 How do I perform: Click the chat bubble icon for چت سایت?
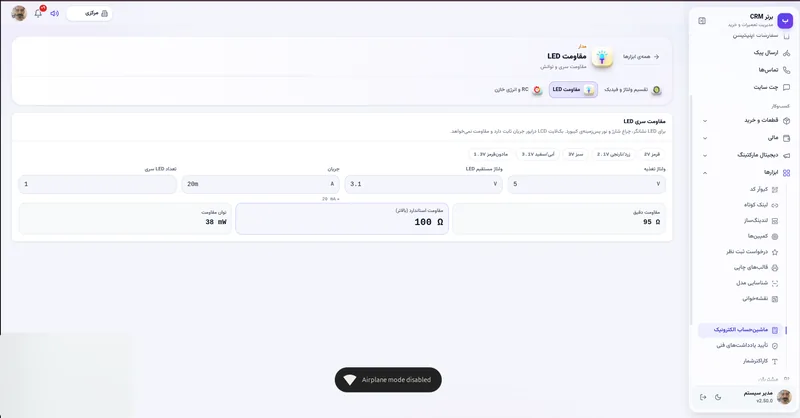coord(786,87)
